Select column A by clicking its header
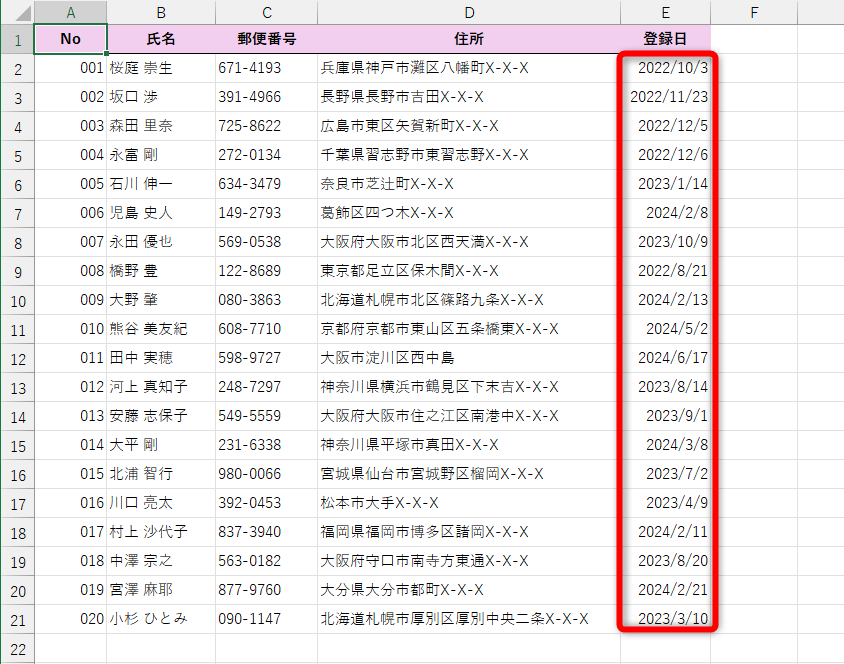Screen dimensions: 844x664 point(70,12)
